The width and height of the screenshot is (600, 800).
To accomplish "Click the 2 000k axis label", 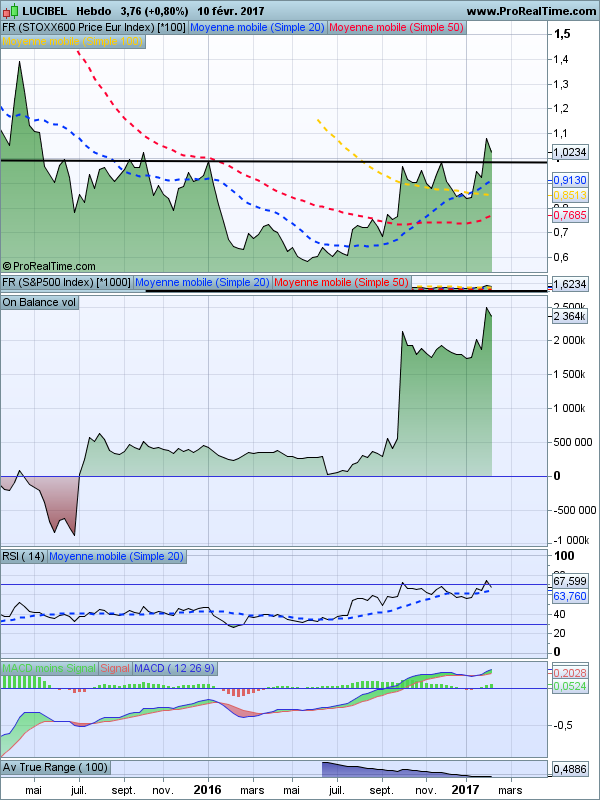I will (x=569, y=340).
